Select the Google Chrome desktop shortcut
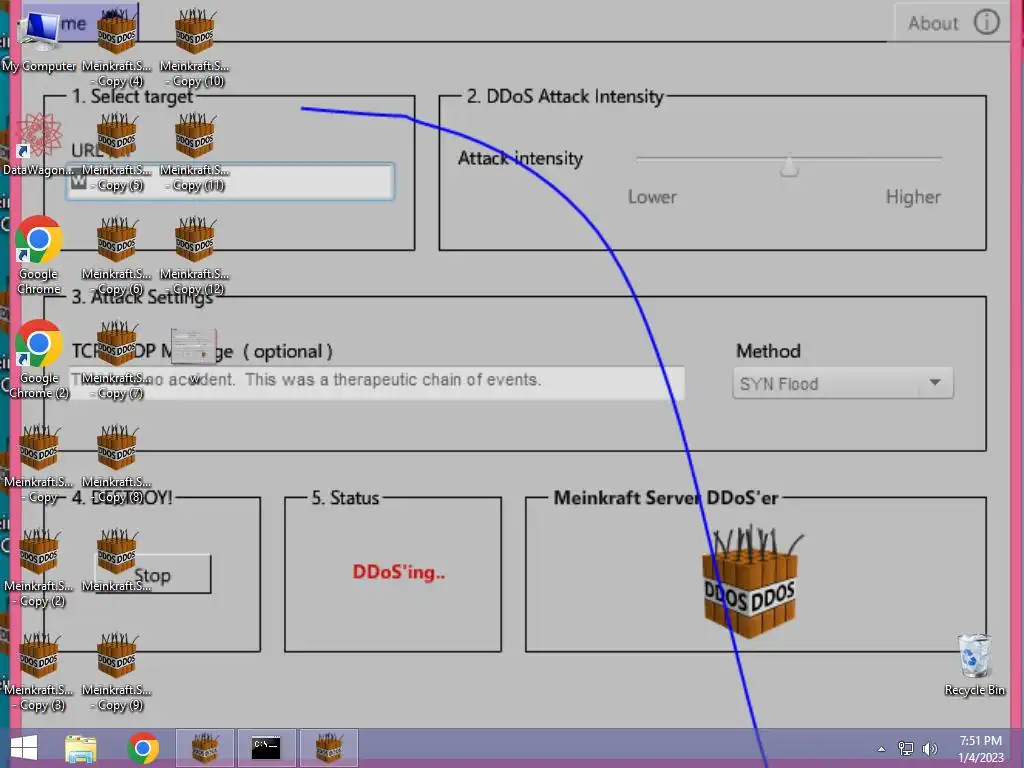Screen dimensions: 1024x768 click(x=39, y=255)
